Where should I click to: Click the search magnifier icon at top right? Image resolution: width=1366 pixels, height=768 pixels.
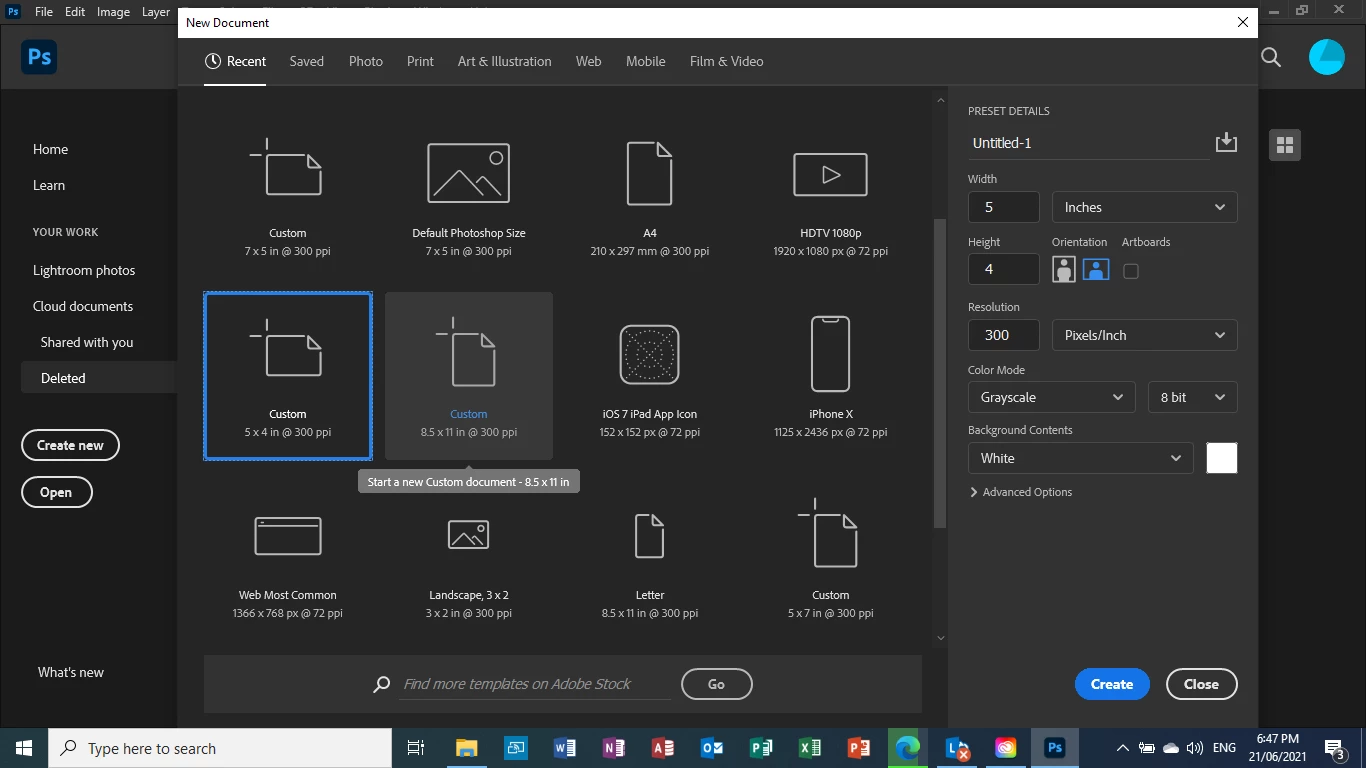(x=1271, y=57)
